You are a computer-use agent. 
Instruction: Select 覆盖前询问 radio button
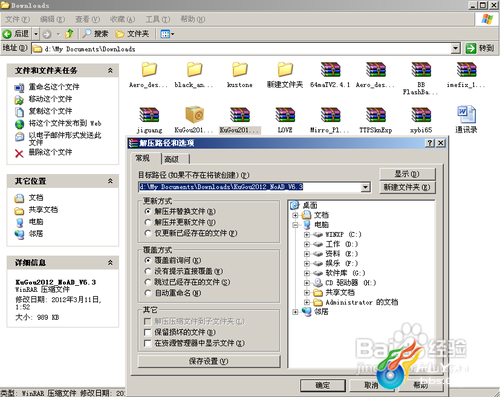(148, 260)
